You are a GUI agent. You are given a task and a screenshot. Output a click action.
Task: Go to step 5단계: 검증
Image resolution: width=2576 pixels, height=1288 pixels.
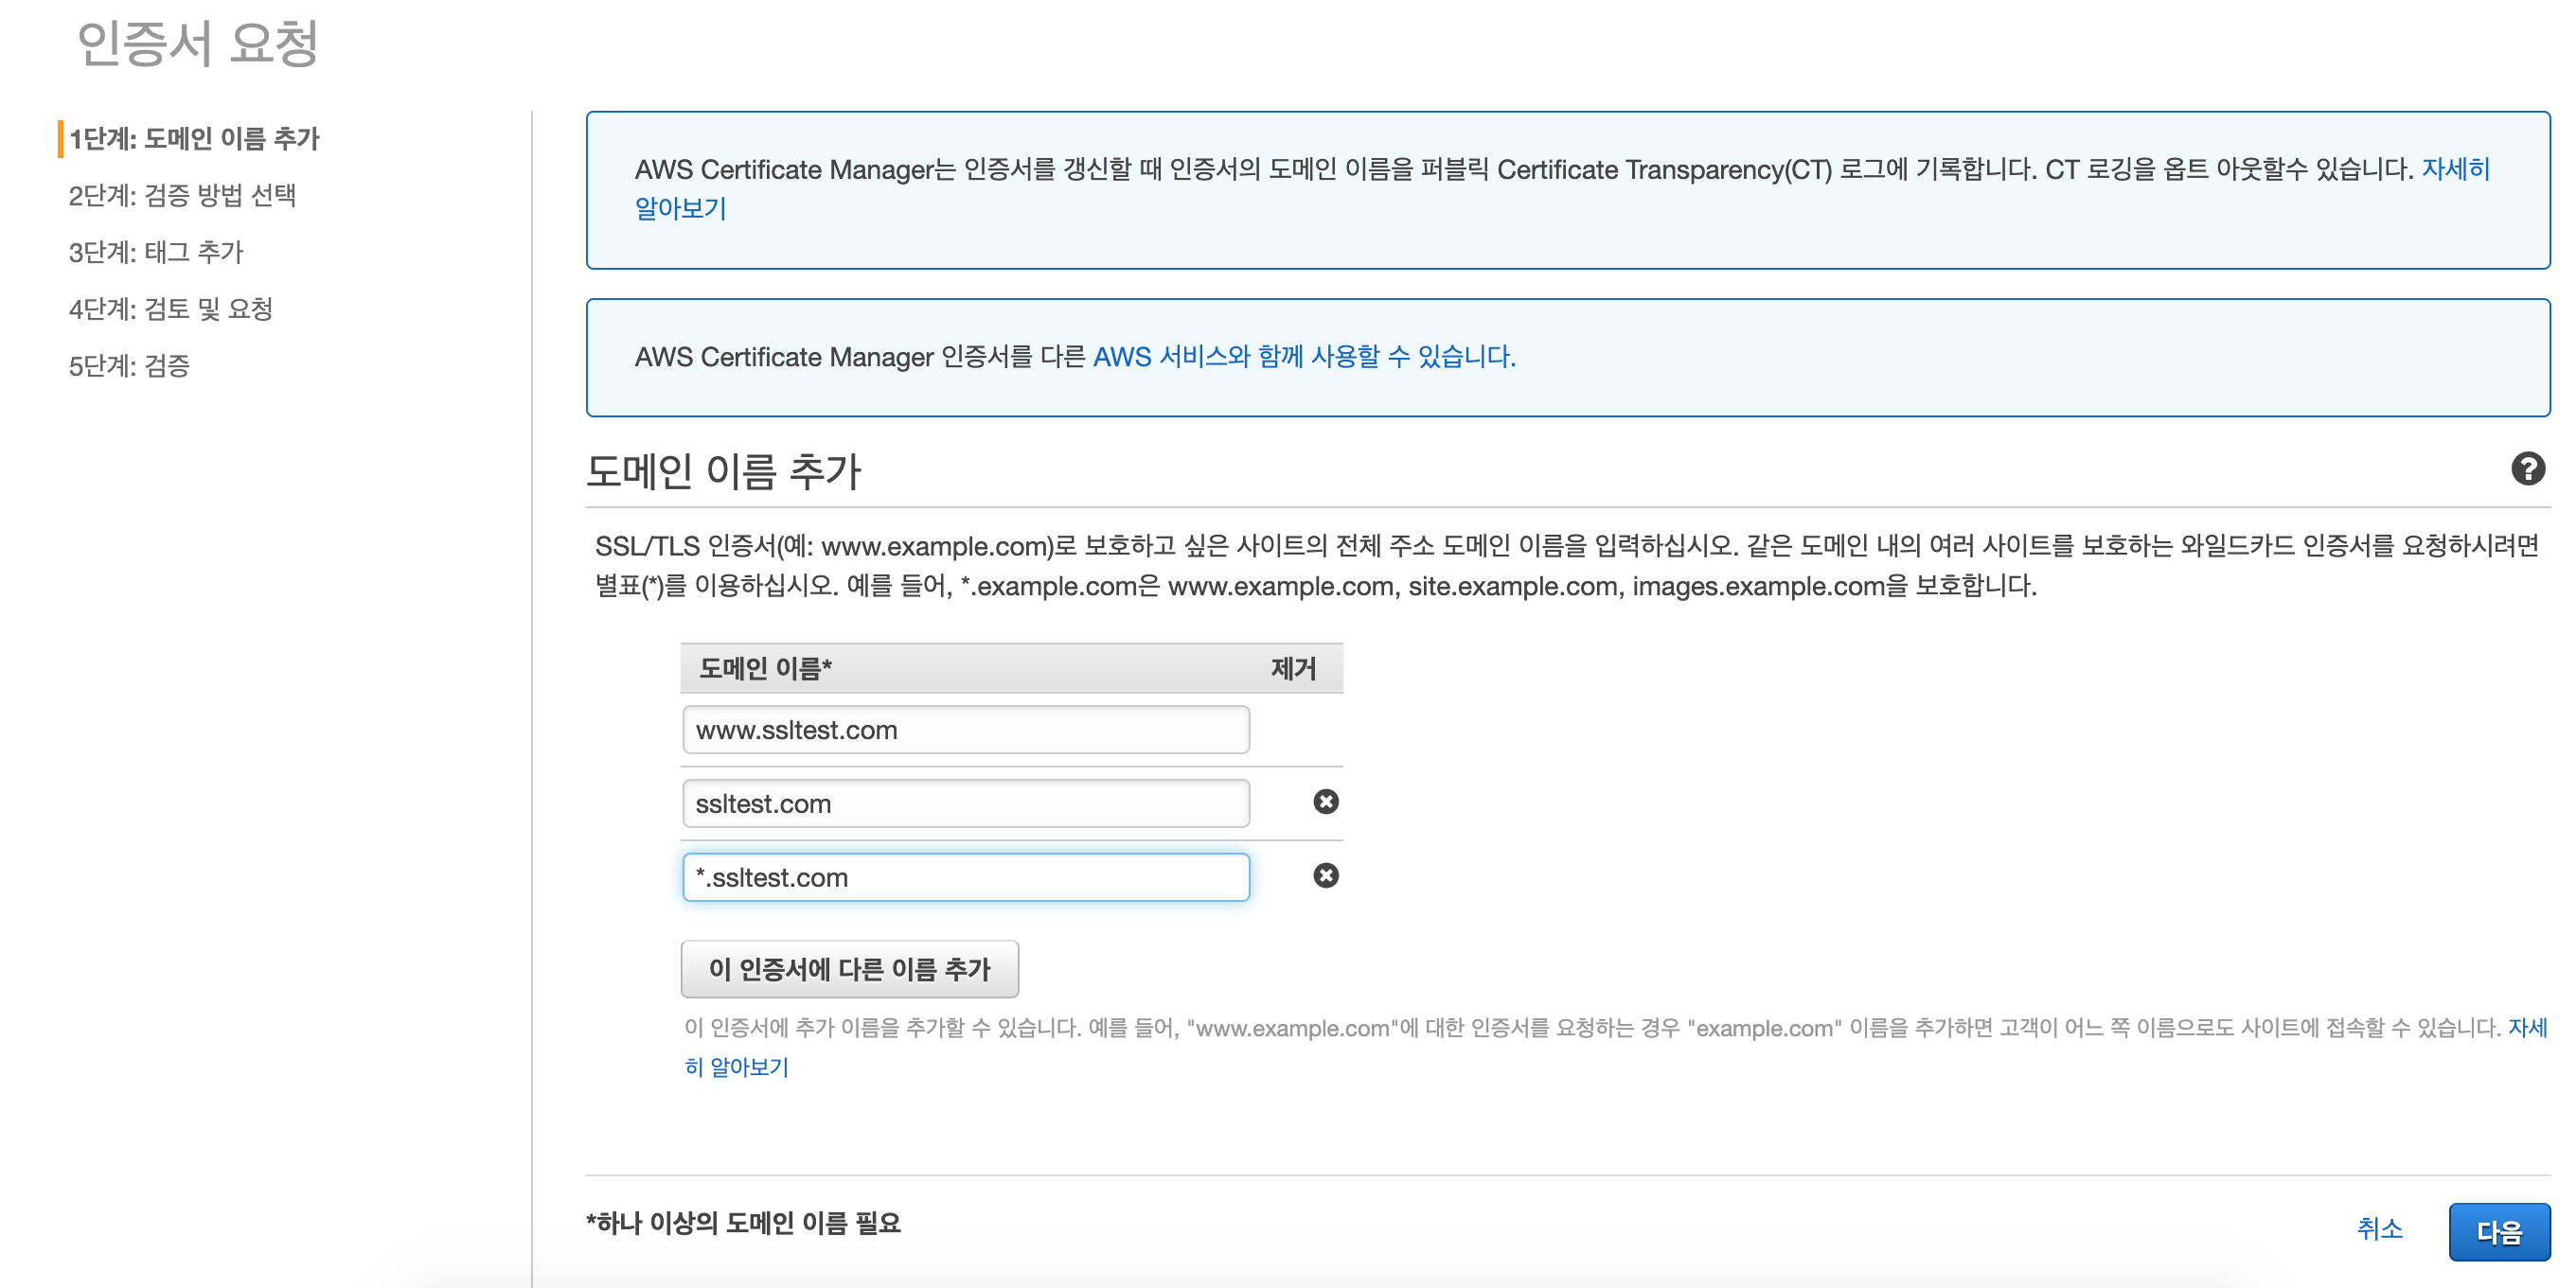[129, 366]
